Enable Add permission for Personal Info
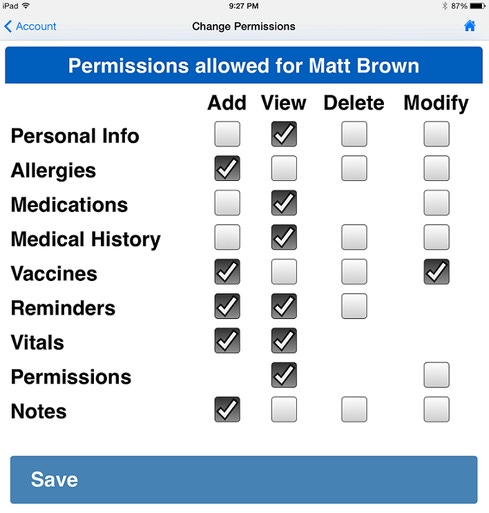Image resolution: width=489 pixels, height=513 pixels. coord(227,134)
